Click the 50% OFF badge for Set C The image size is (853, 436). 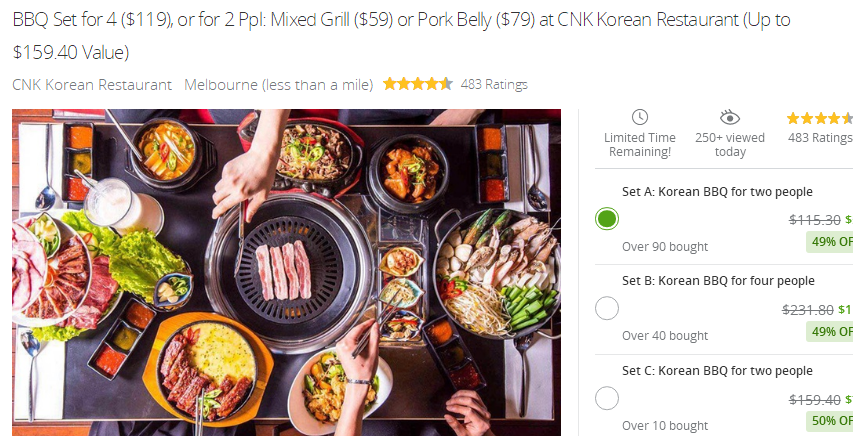coord(830,420)
